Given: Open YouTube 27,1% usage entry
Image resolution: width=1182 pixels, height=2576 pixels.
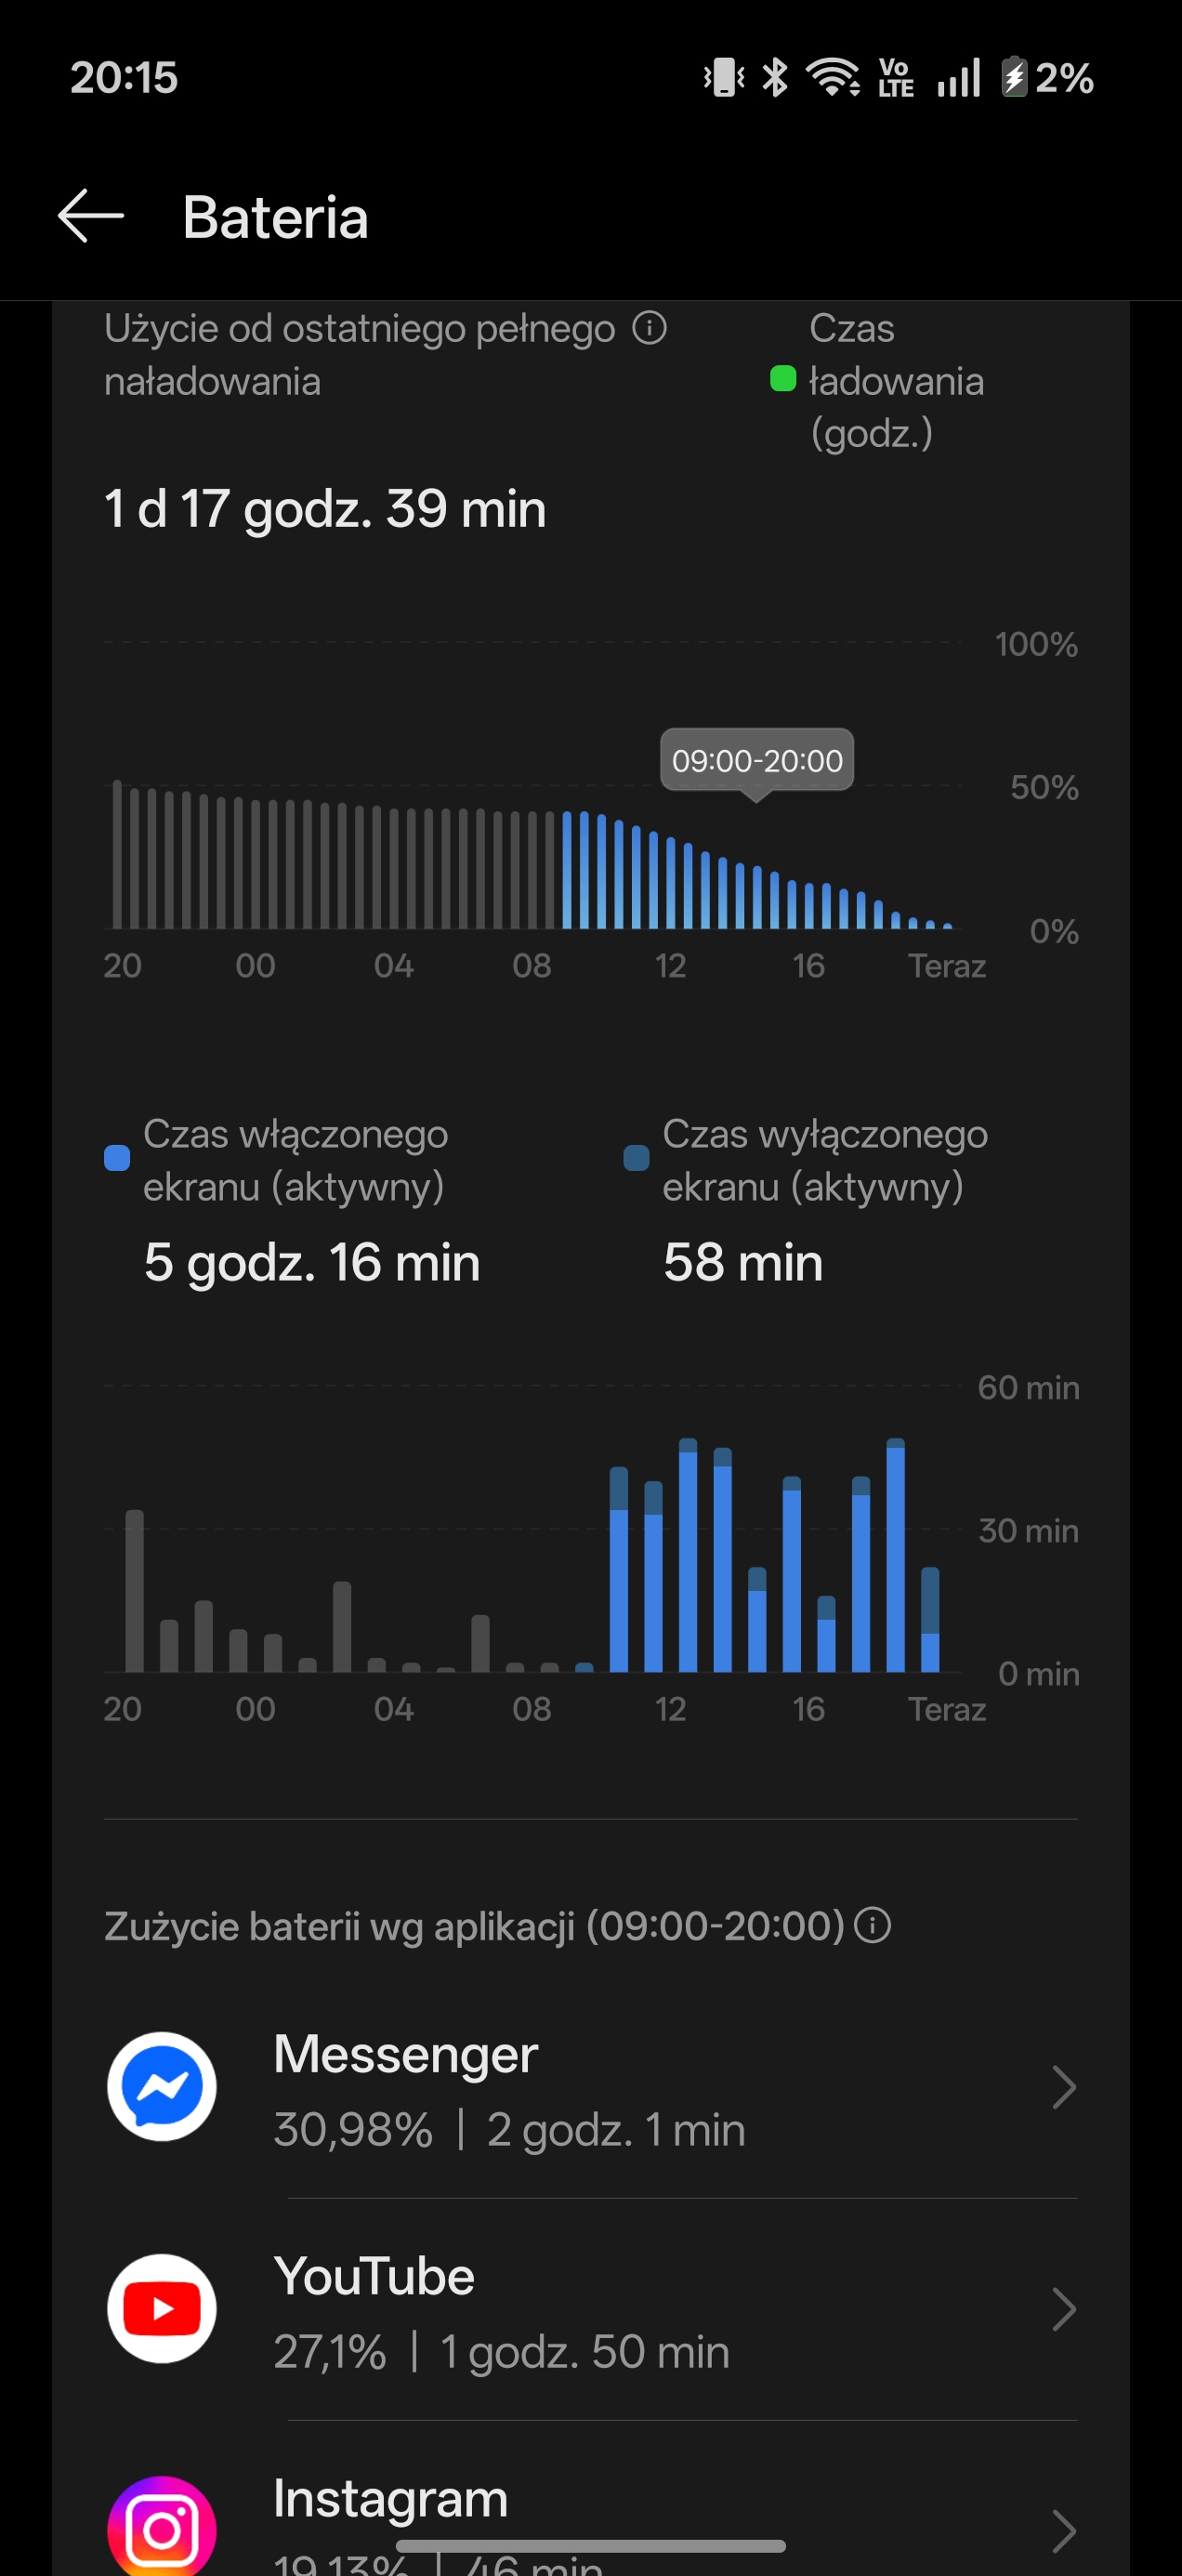Looking at the screenshot, I should click(500, 2350).
